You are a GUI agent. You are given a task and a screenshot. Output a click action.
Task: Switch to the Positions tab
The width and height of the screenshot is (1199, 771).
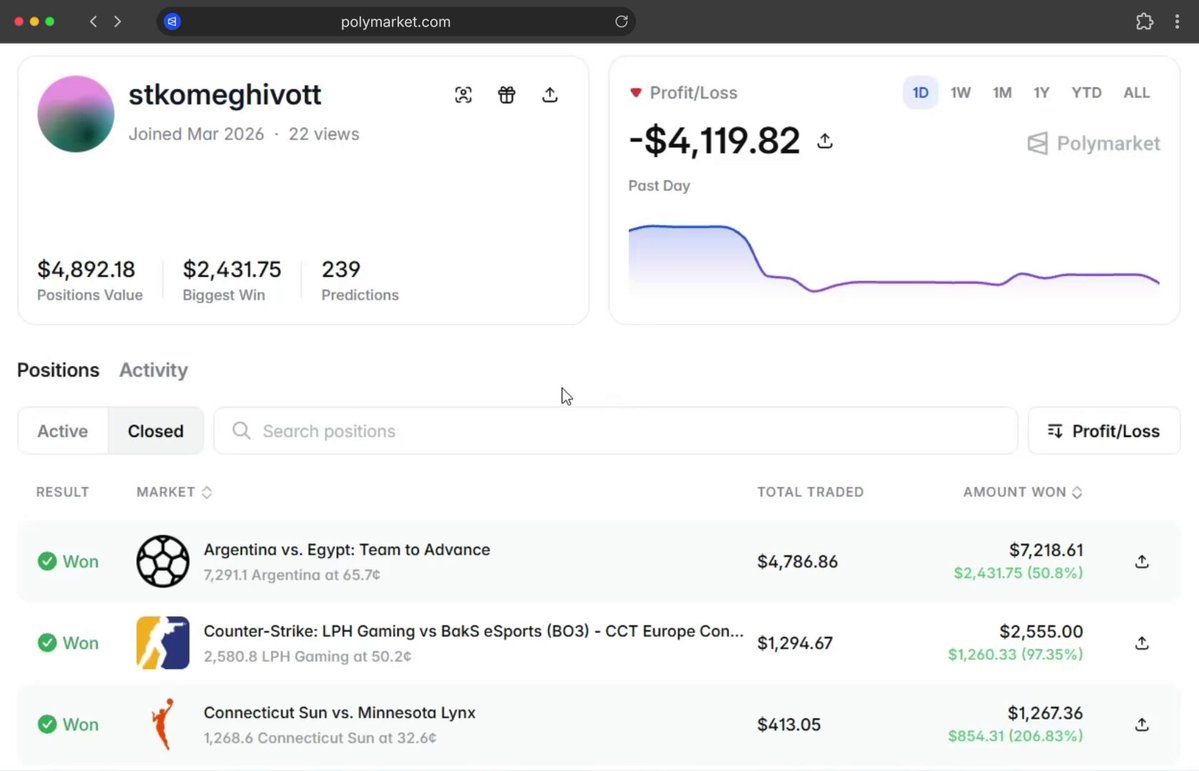[58, 370]
